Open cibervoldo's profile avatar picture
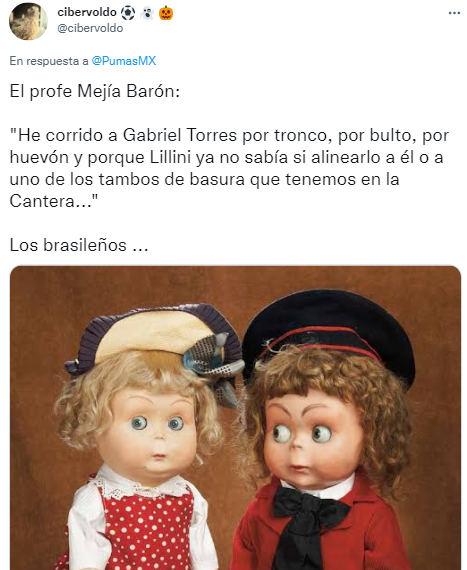 tap(28, 21)
